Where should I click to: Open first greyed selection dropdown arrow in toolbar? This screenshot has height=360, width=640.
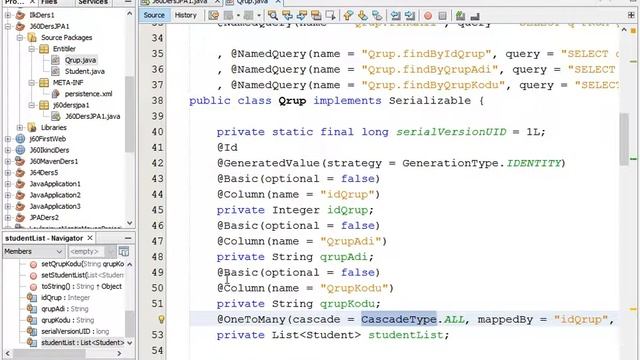pos(238,16)
